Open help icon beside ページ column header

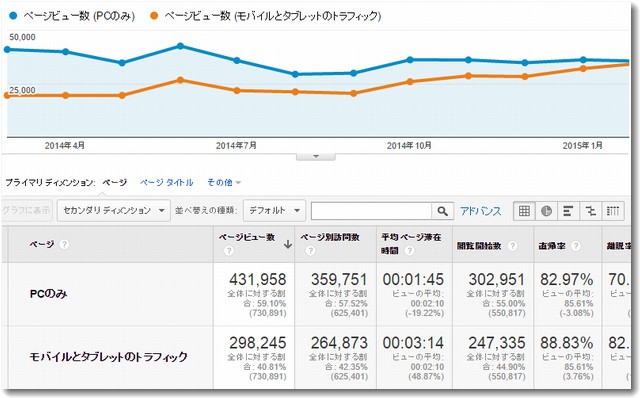tap(64, 244)
